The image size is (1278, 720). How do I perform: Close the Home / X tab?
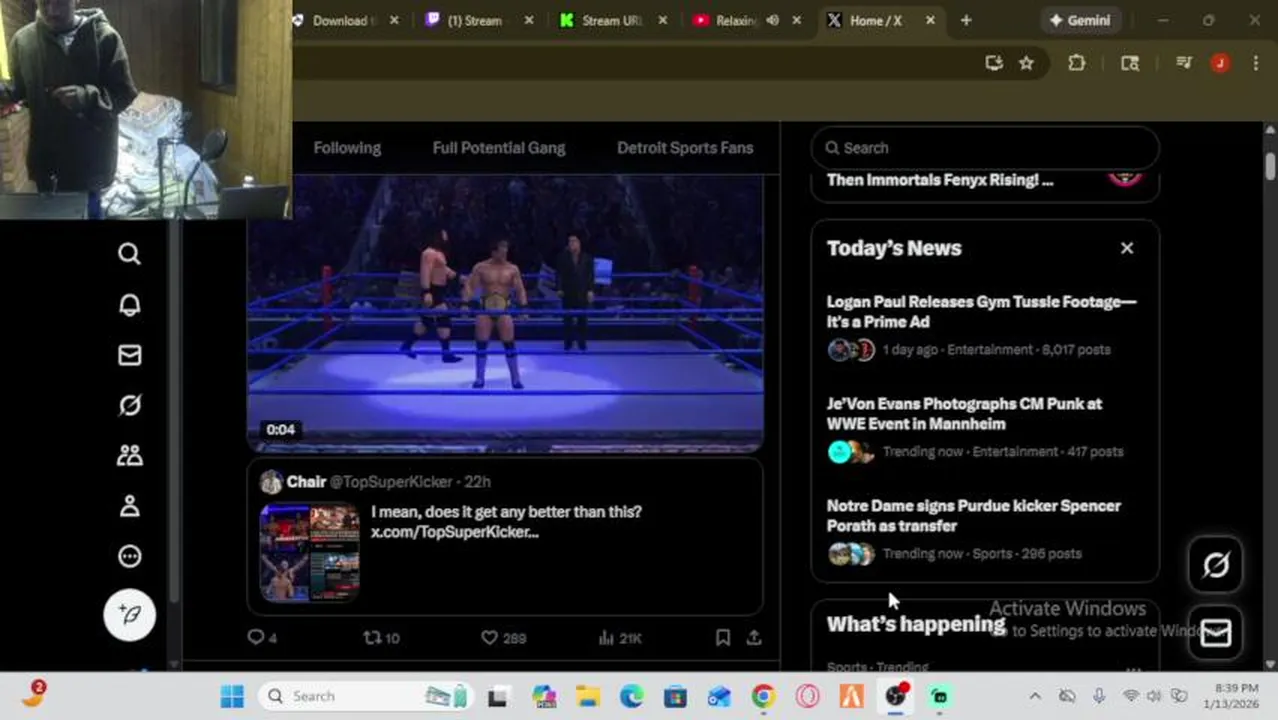pyautogui.click(x=930, y=20)
